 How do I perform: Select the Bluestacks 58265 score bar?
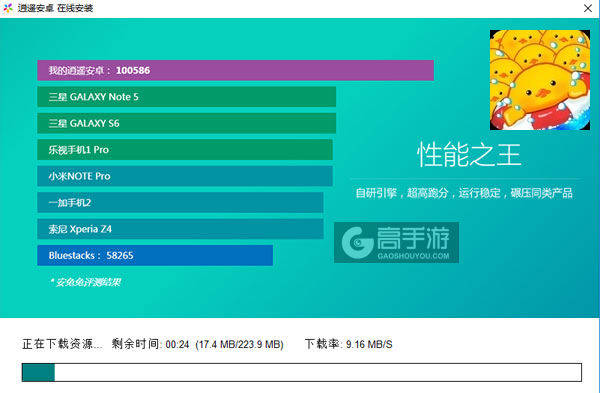point(155,255)
